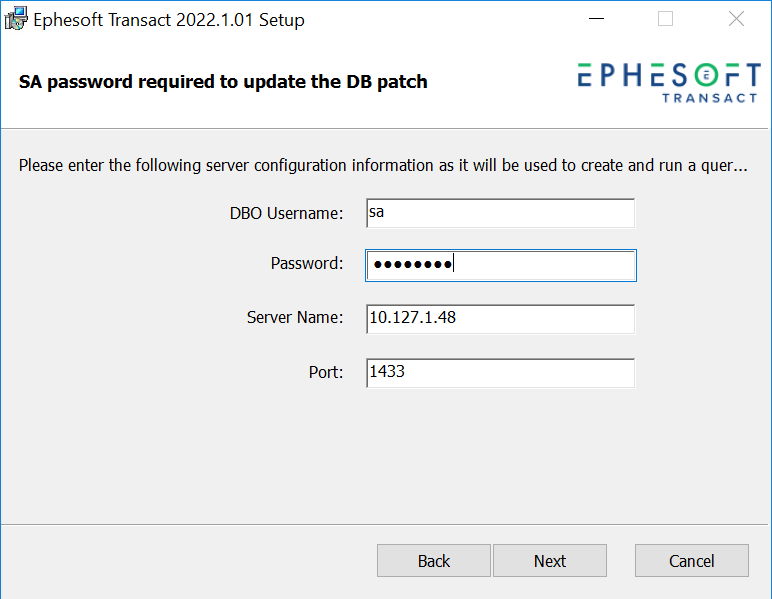Image resolution: width=772 pixels, height=599 pixels.
Task: Click the "DBO Username:" label
Action: pyautogui.click(x=286, y=213)
